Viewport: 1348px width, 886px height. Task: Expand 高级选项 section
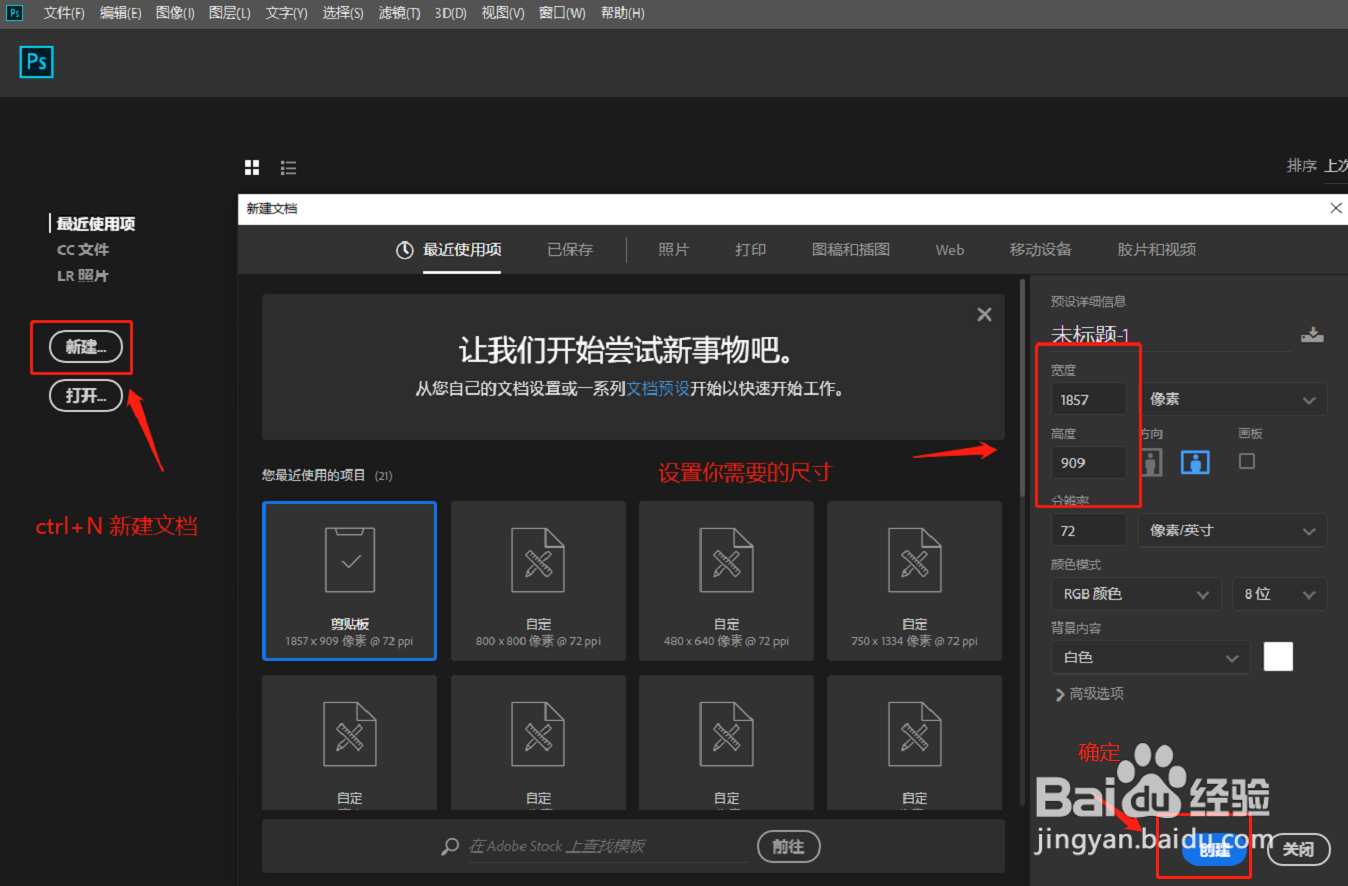click(x=1090, y=694)
